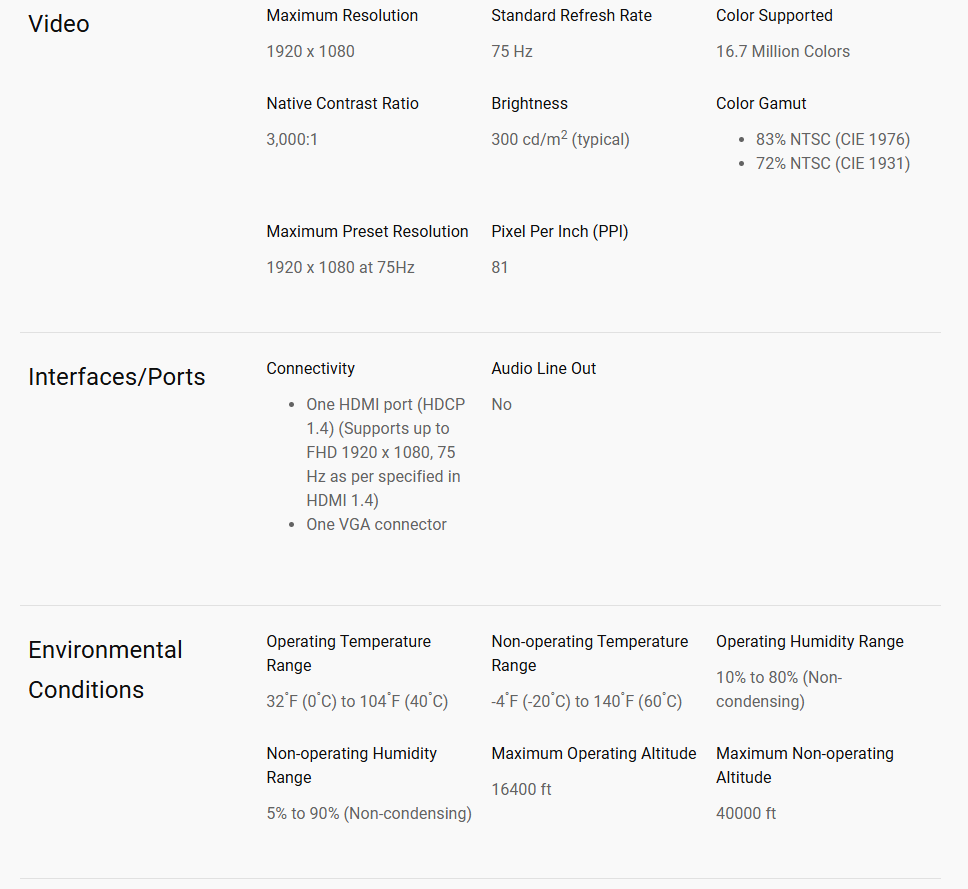Select the Interfaces/Ports section heading
Viewport: 968px width, 889px height.
[117, 377]
